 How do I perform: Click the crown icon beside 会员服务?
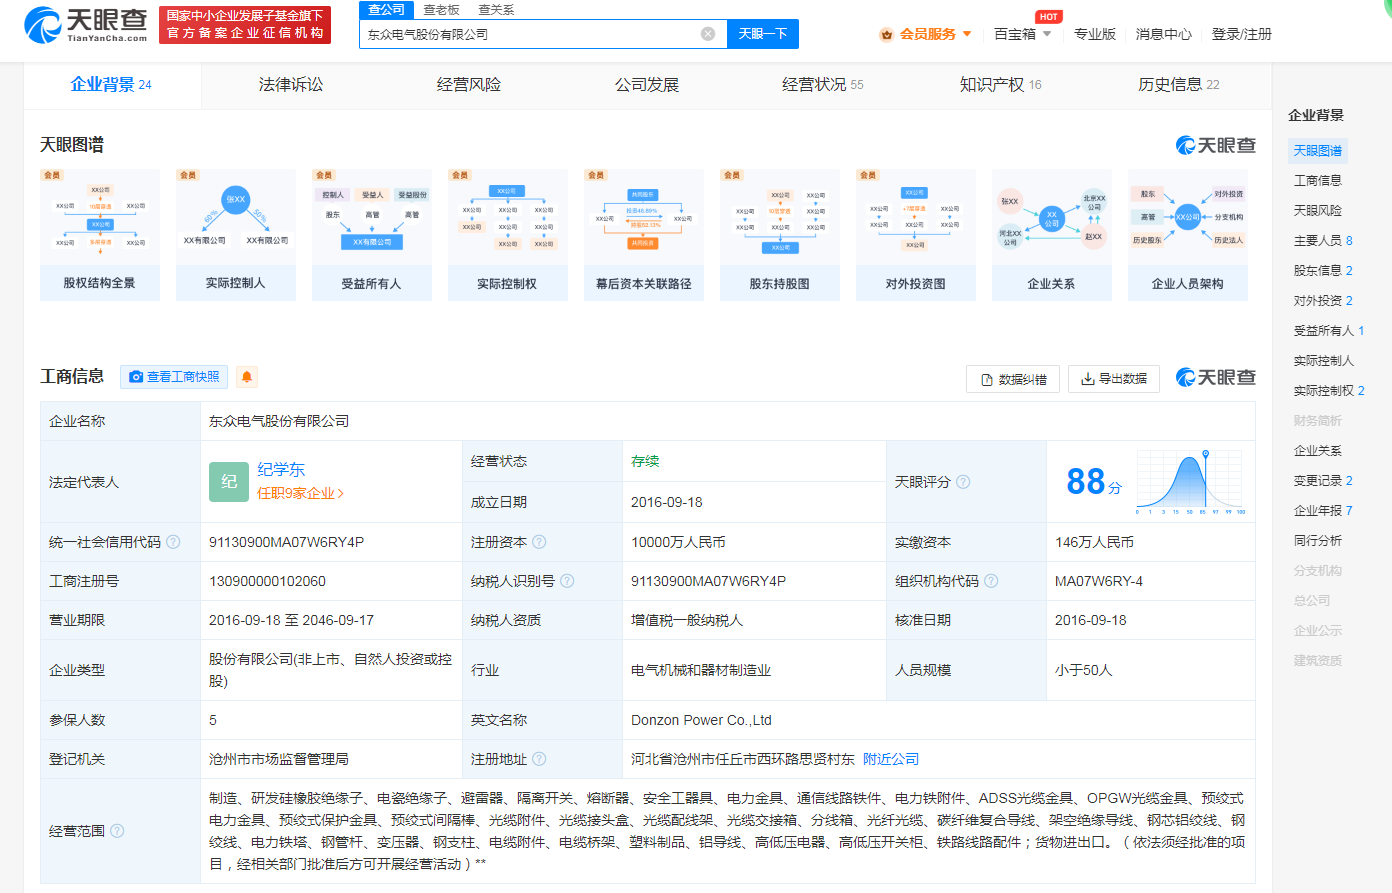tap(886, 34)
